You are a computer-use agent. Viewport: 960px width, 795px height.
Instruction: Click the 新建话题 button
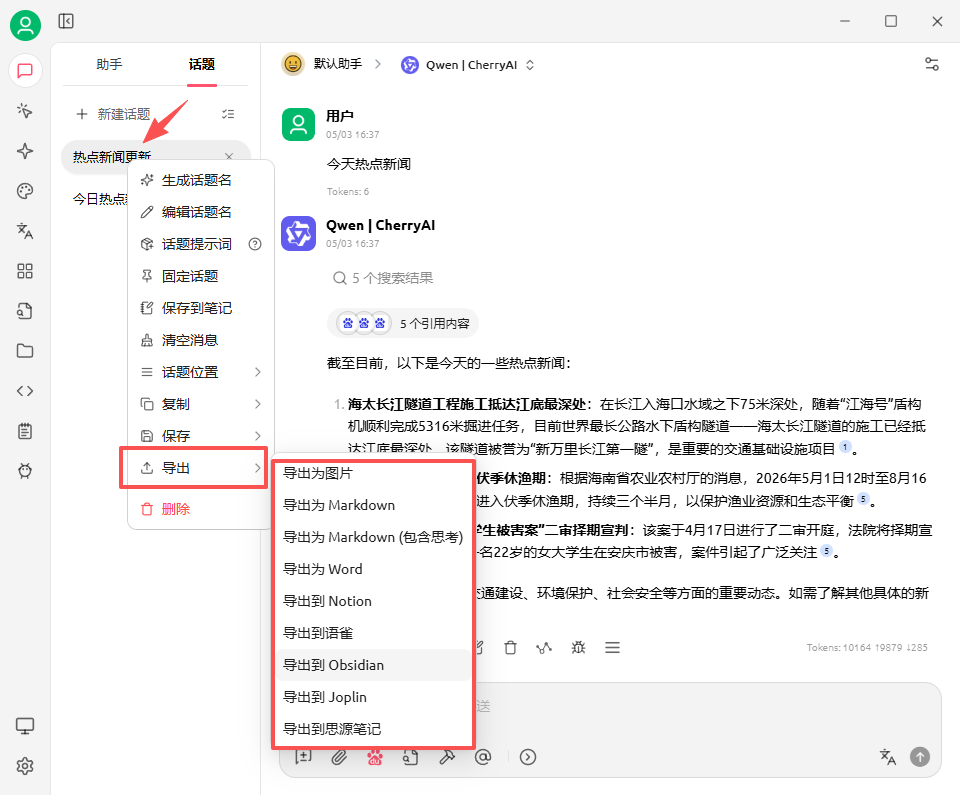pos(113,114)
